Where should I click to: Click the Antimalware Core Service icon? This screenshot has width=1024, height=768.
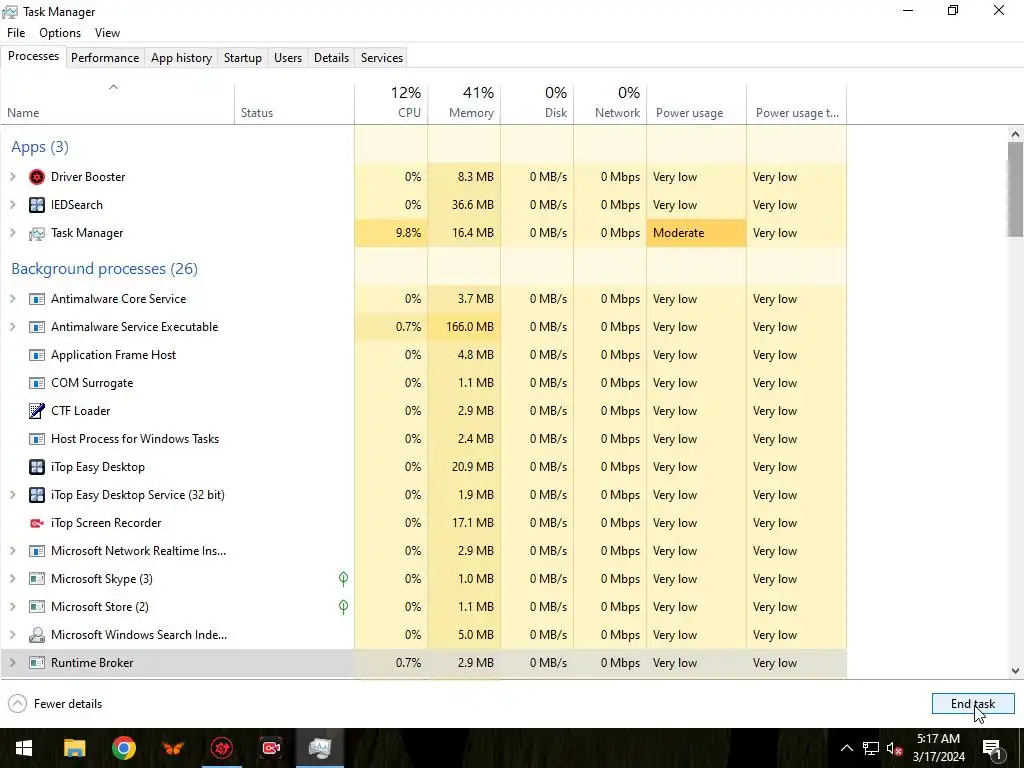(37, 299)
